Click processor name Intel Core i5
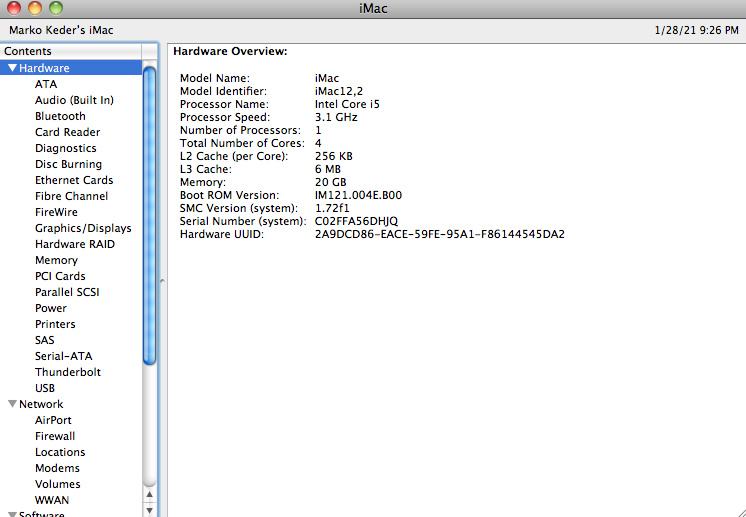746x517 pixels. coord(347,104)
